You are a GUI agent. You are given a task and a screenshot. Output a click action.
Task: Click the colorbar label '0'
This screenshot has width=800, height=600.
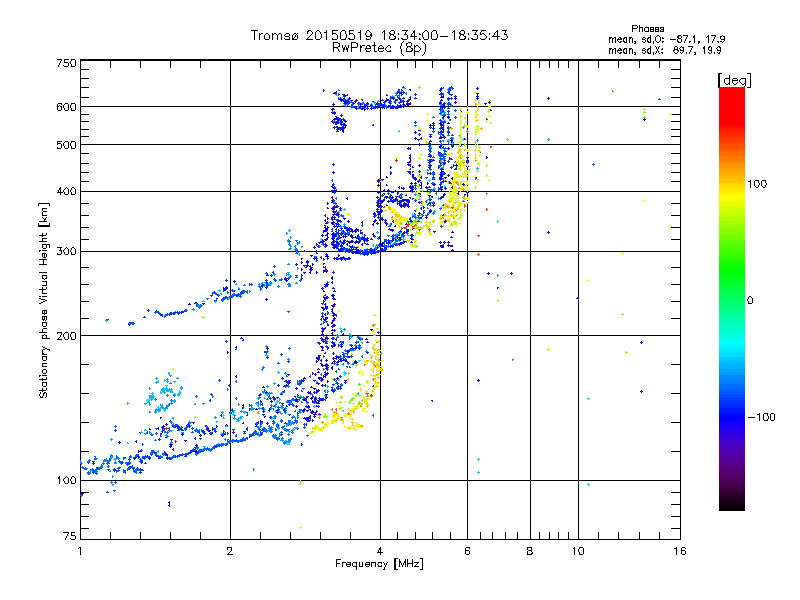[750, 301]
